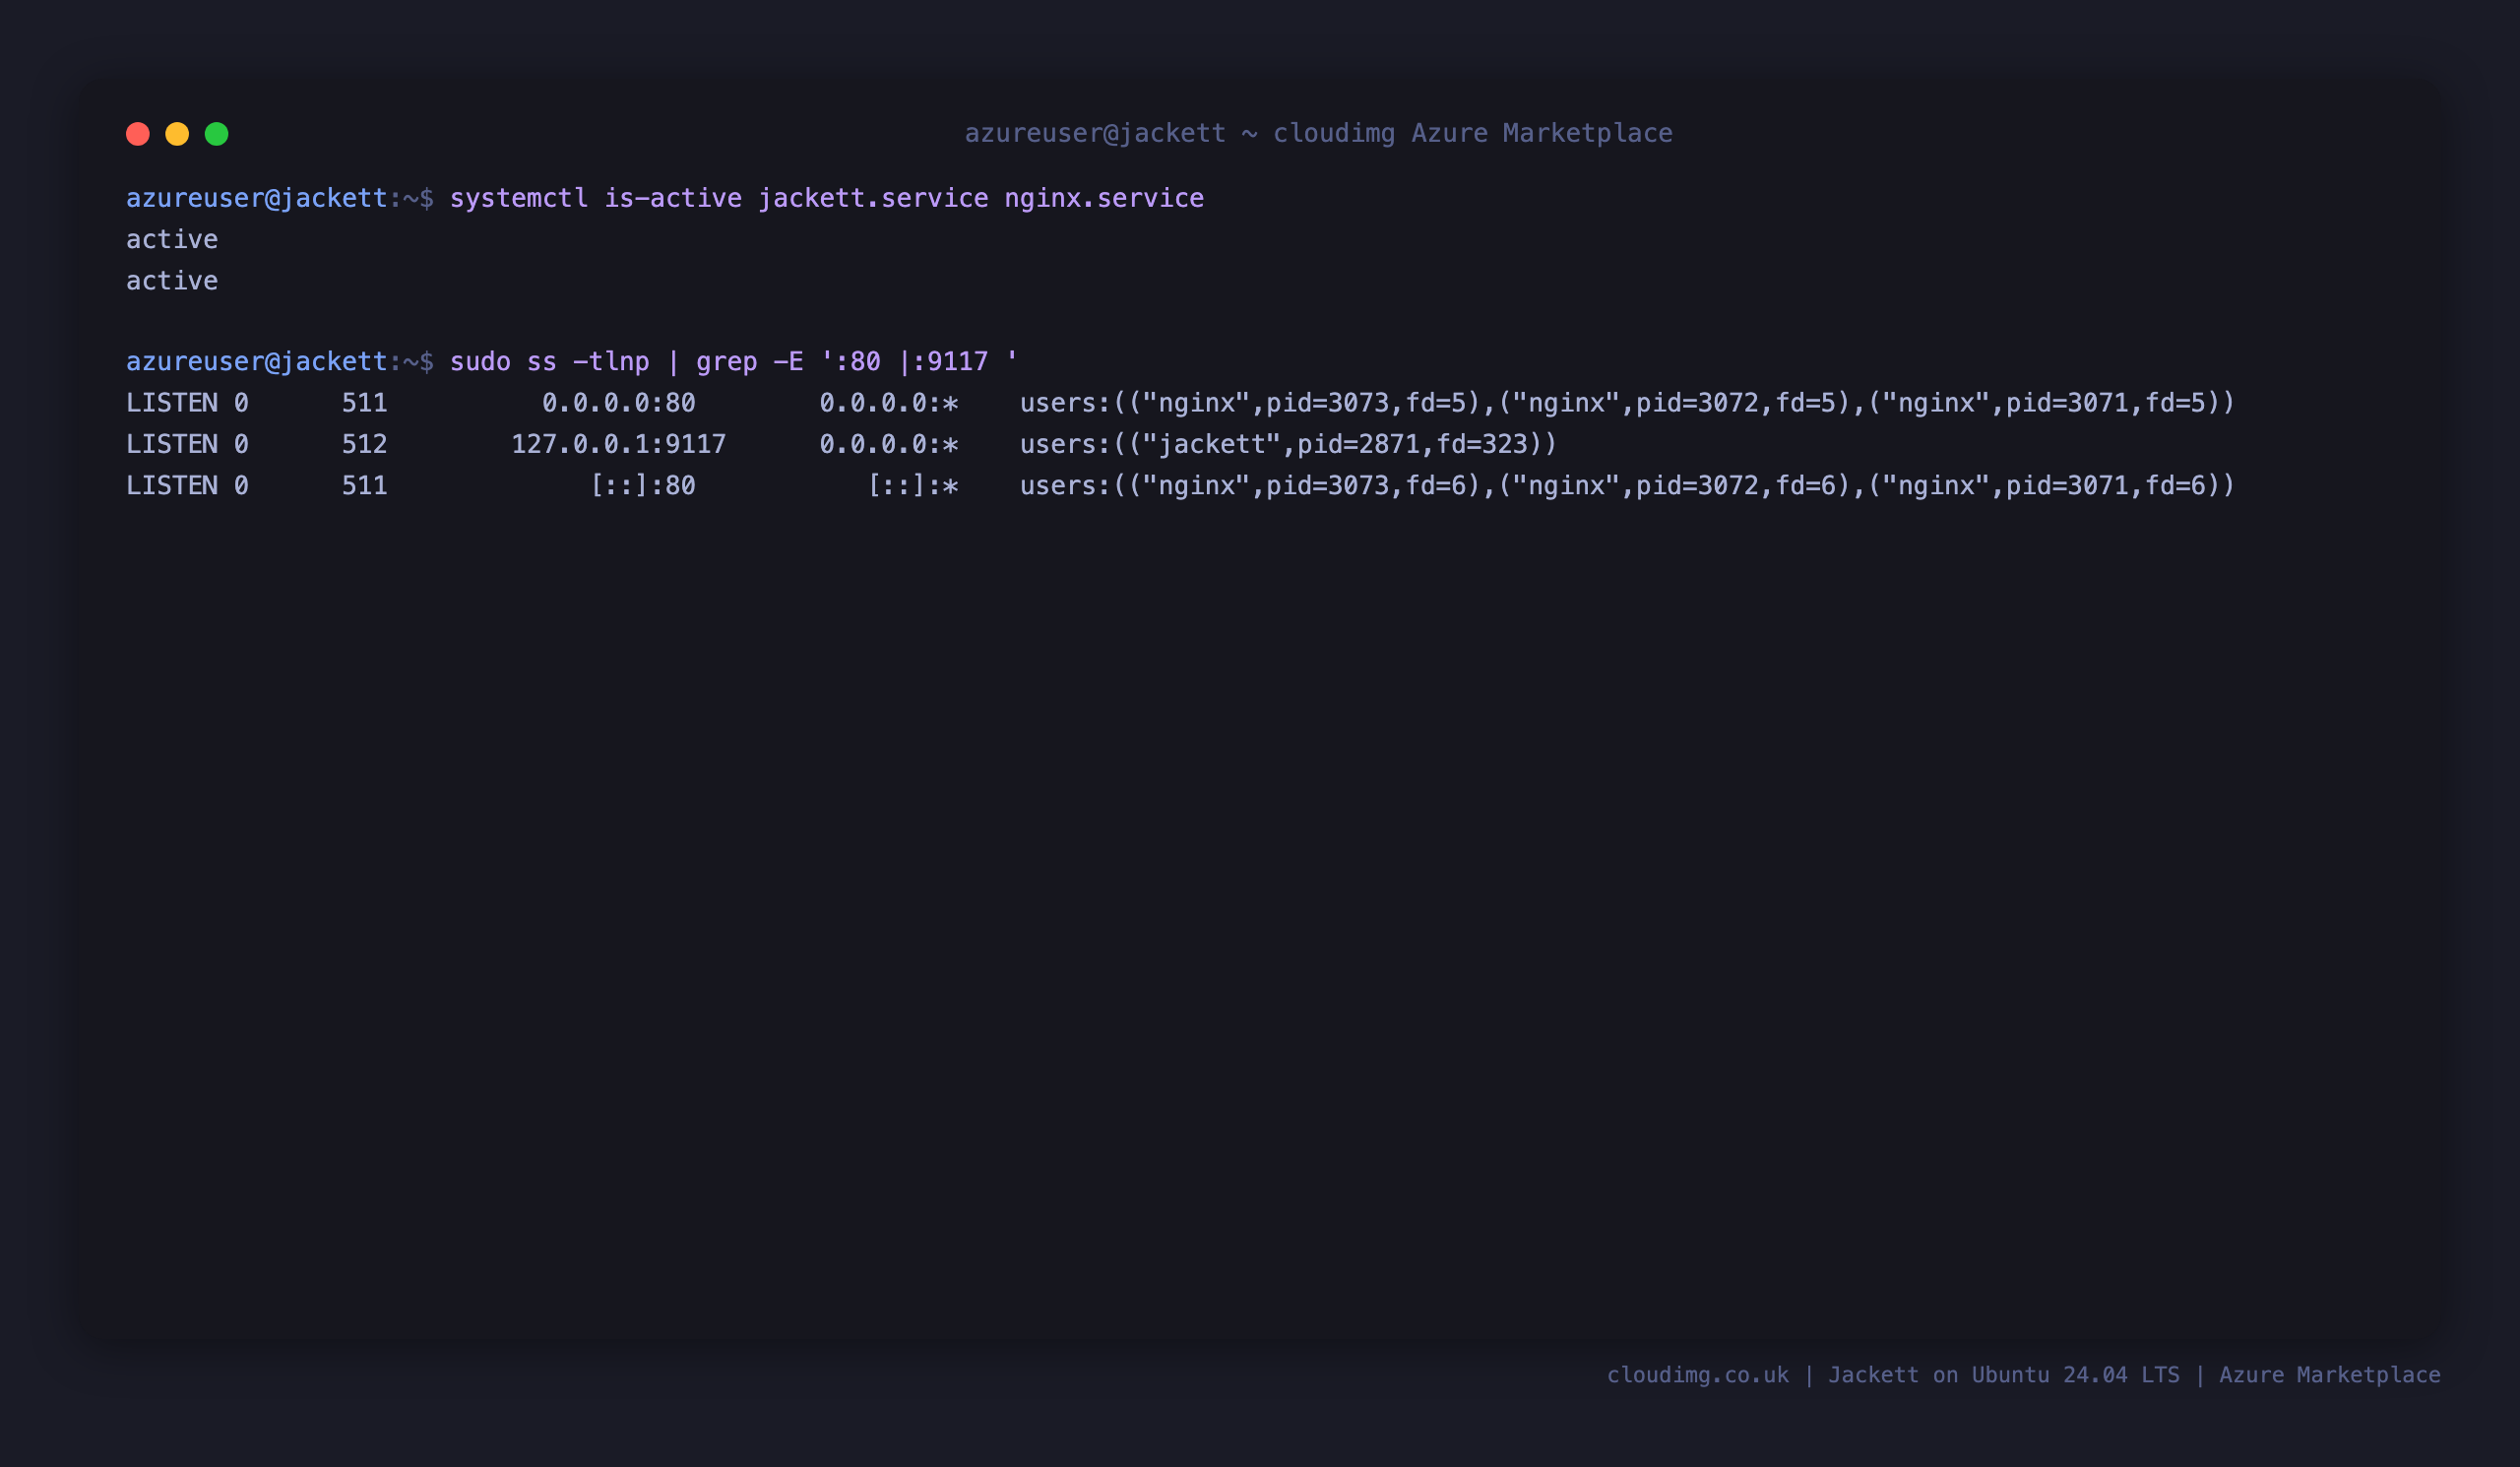Click the window title 'azureuser@jackett ~ cloudimg Azure Marketplace'
The width and height of the screenshot is (2520, 1467).
click(1318, 133)
